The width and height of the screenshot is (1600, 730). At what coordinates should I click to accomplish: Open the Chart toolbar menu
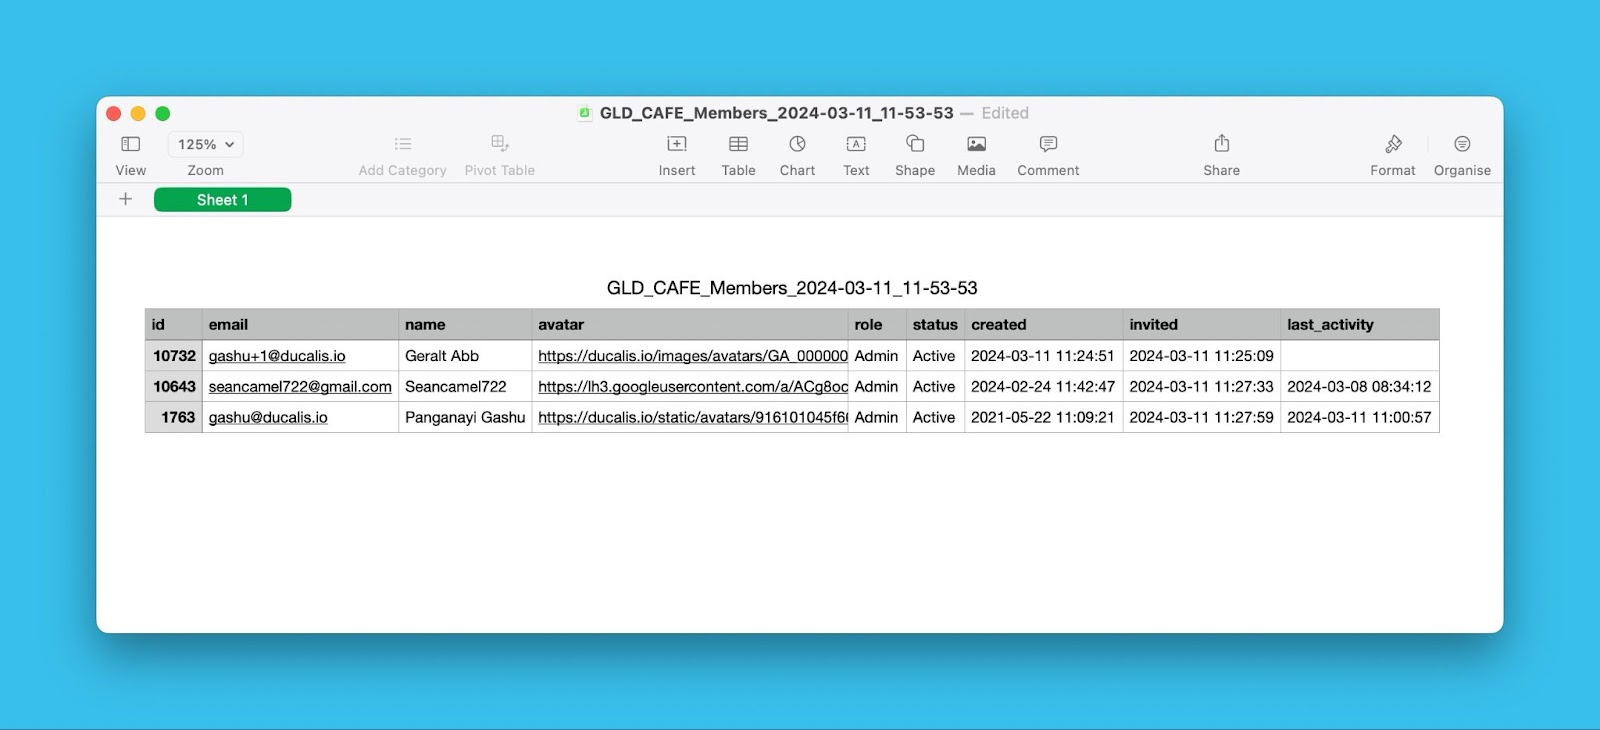coord(797,144)
